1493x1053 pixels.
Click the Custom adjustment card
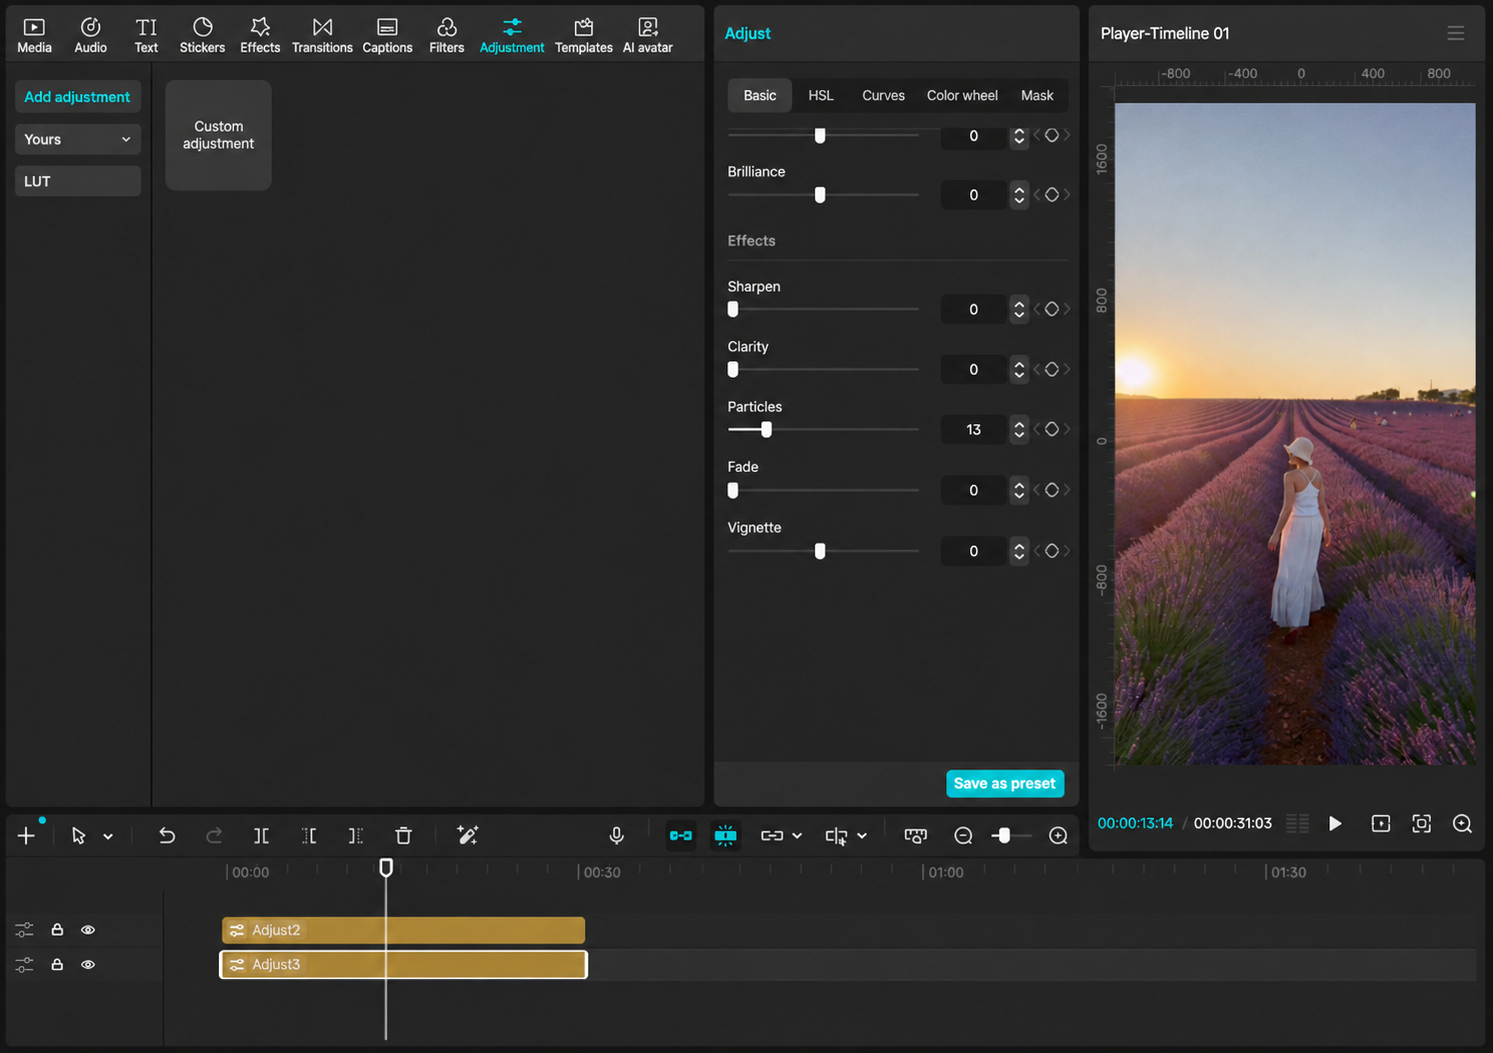click(x=218, y=135)
